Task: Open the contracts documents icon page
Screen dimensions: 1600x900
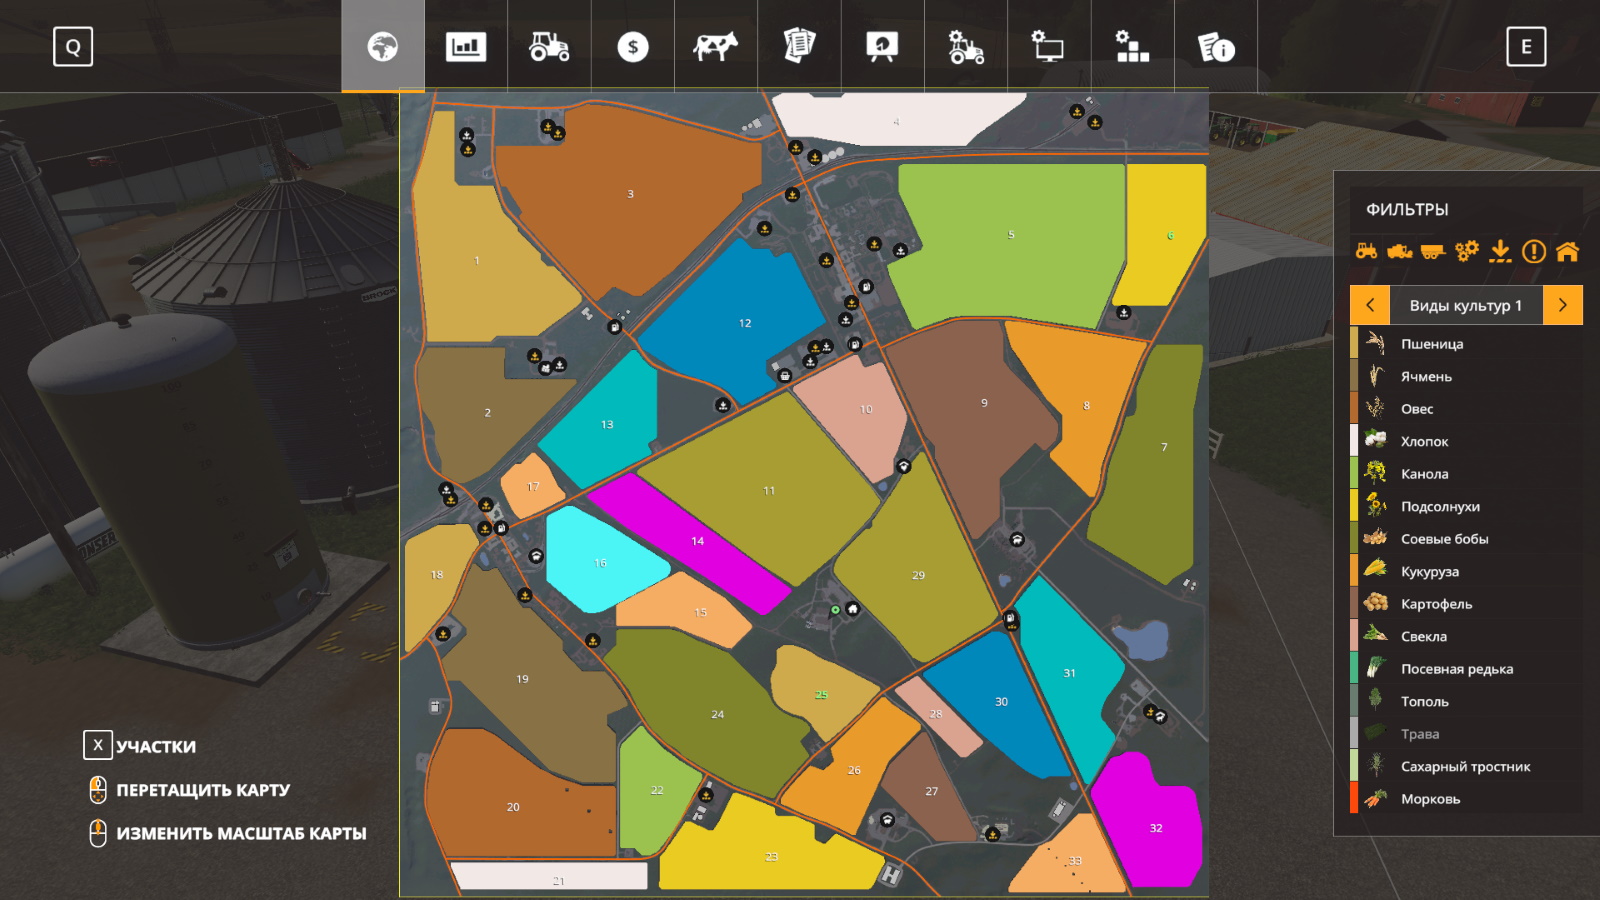Action: point(799,47)
